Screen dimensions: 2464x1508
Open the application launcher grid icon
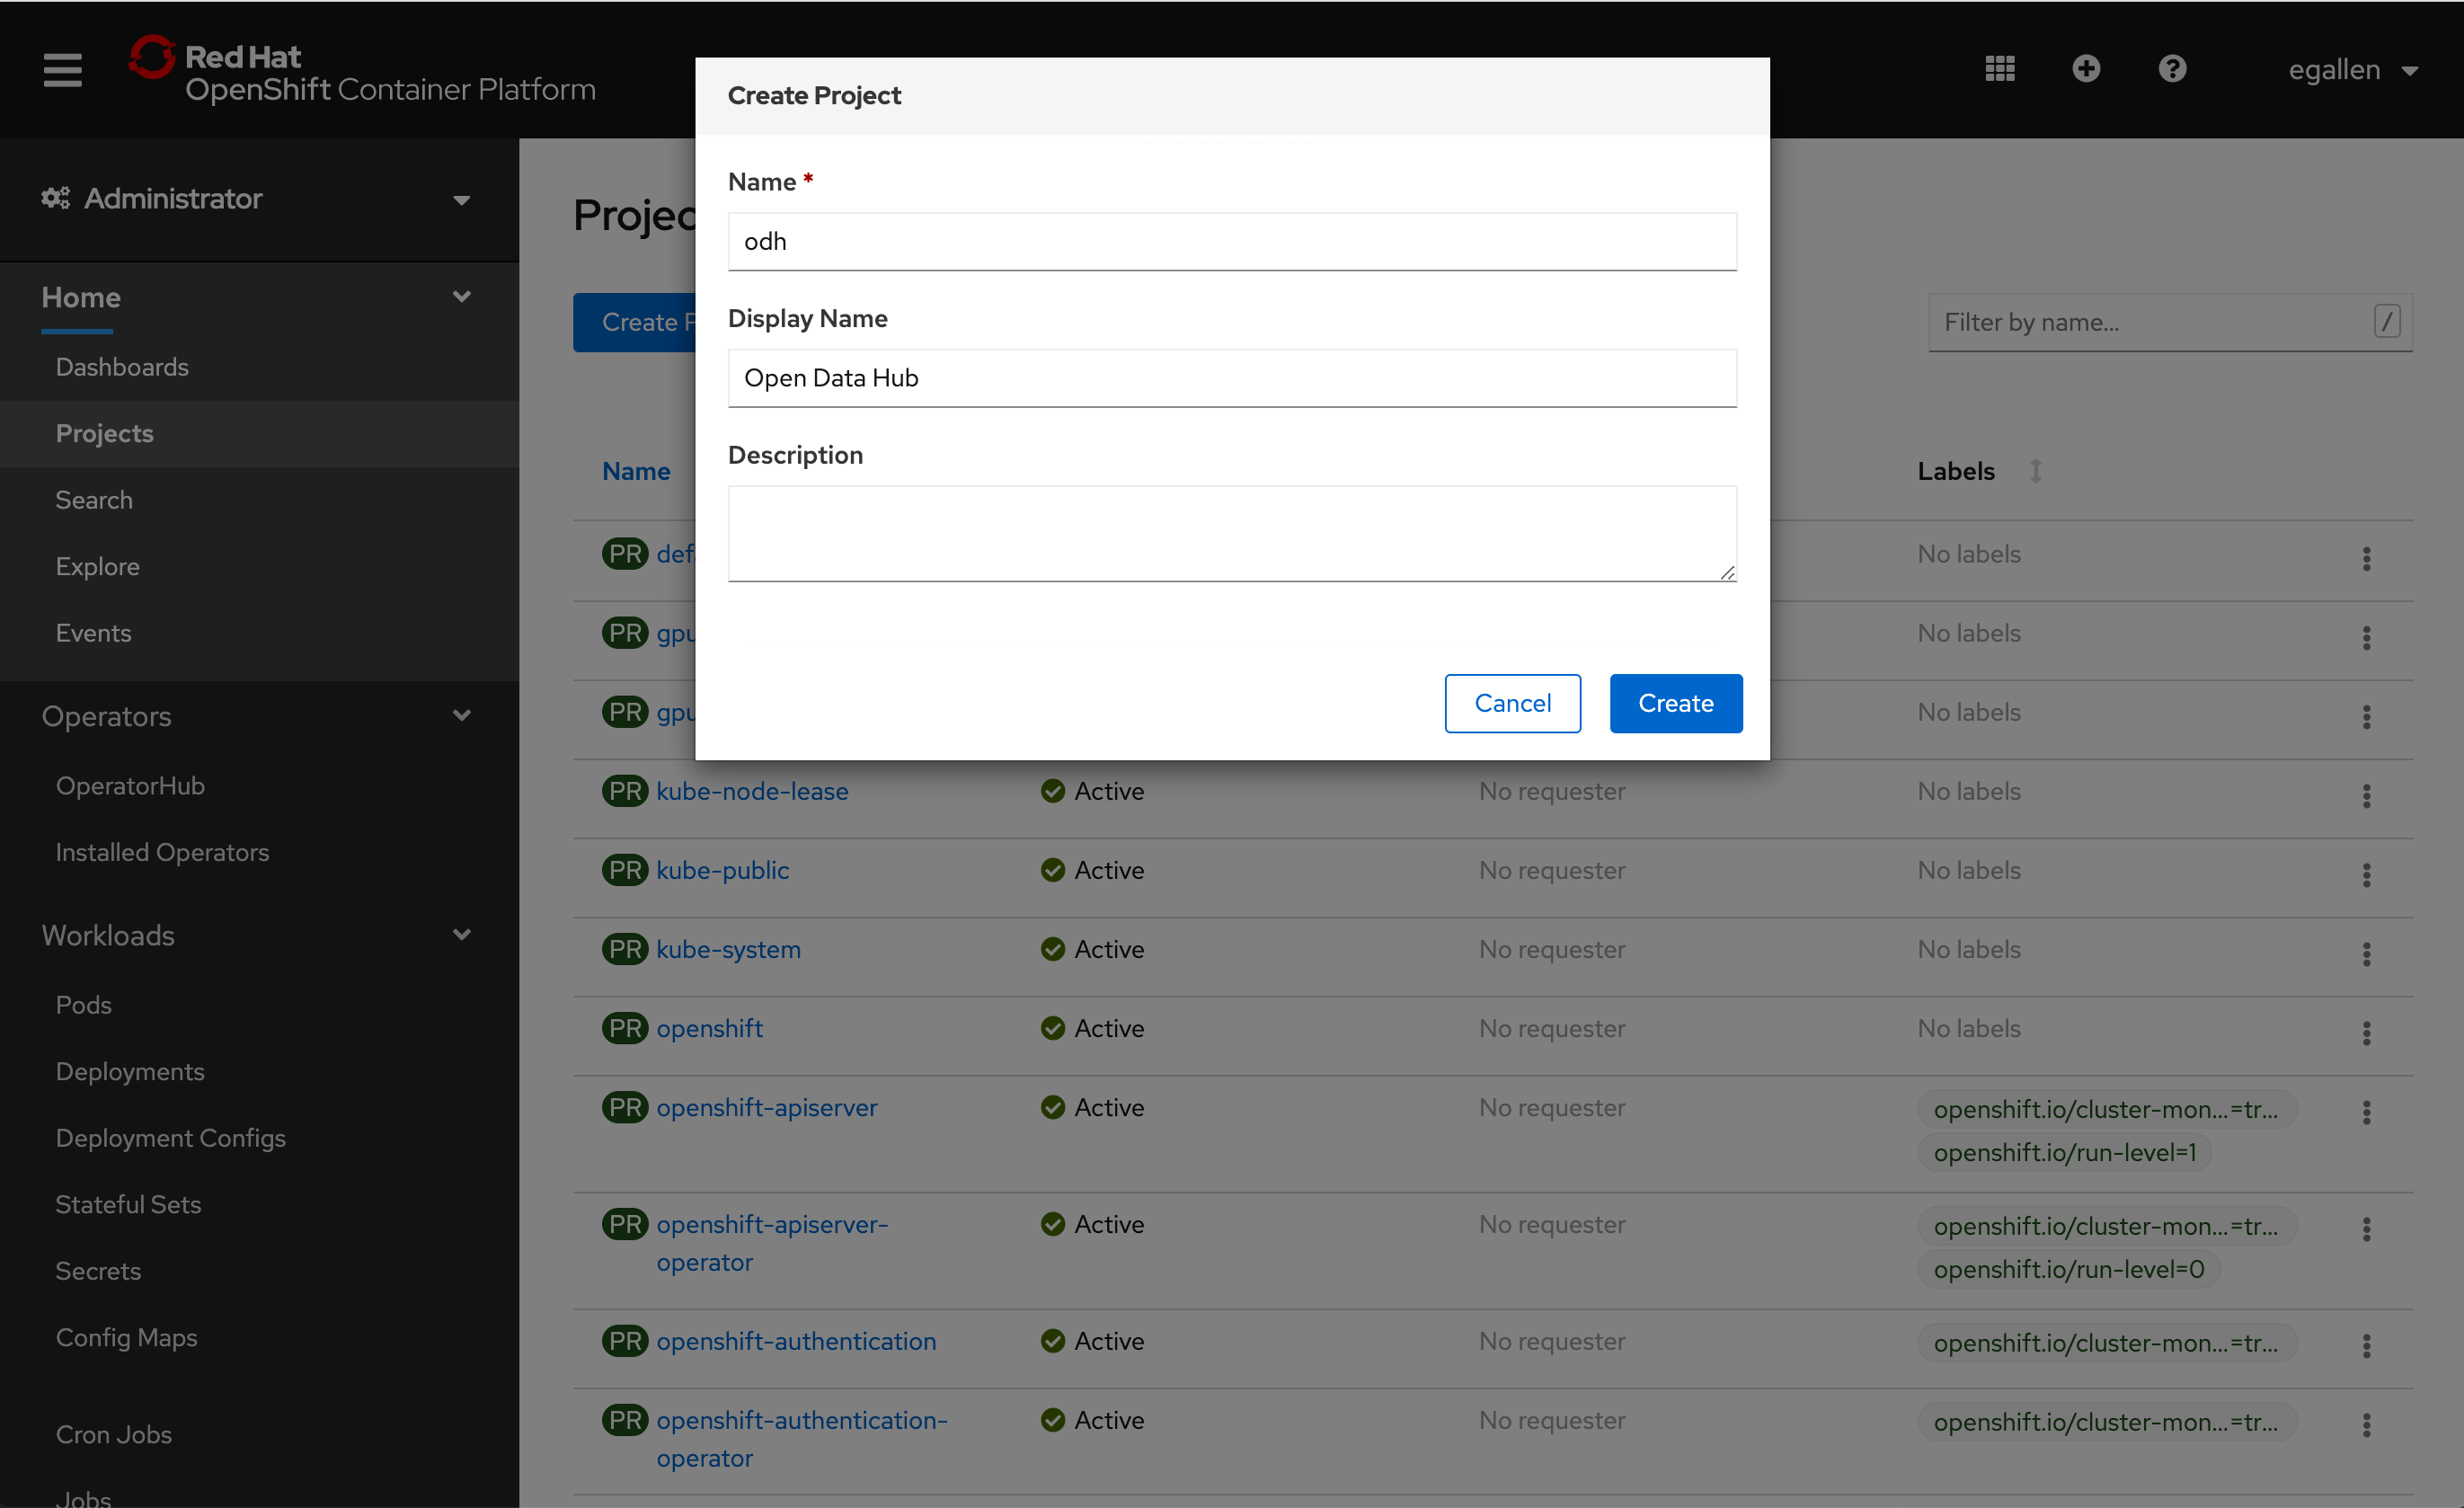(x=1999, y=69)
